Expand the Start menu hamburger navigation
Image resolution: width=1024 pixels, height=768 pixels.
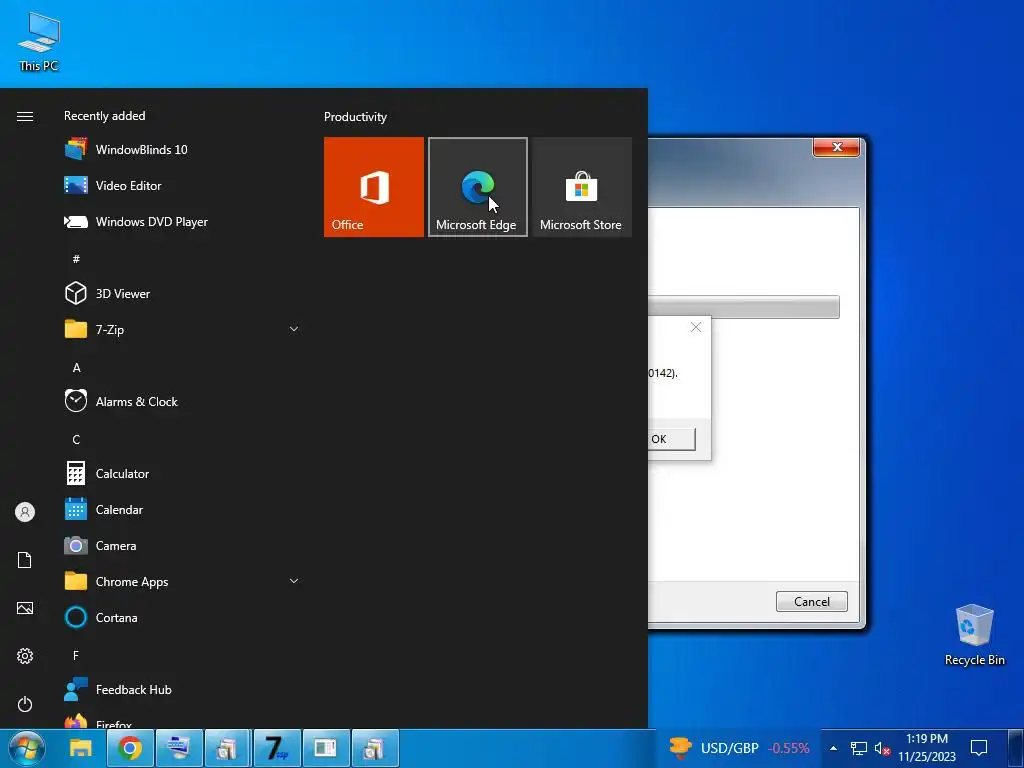25,116
